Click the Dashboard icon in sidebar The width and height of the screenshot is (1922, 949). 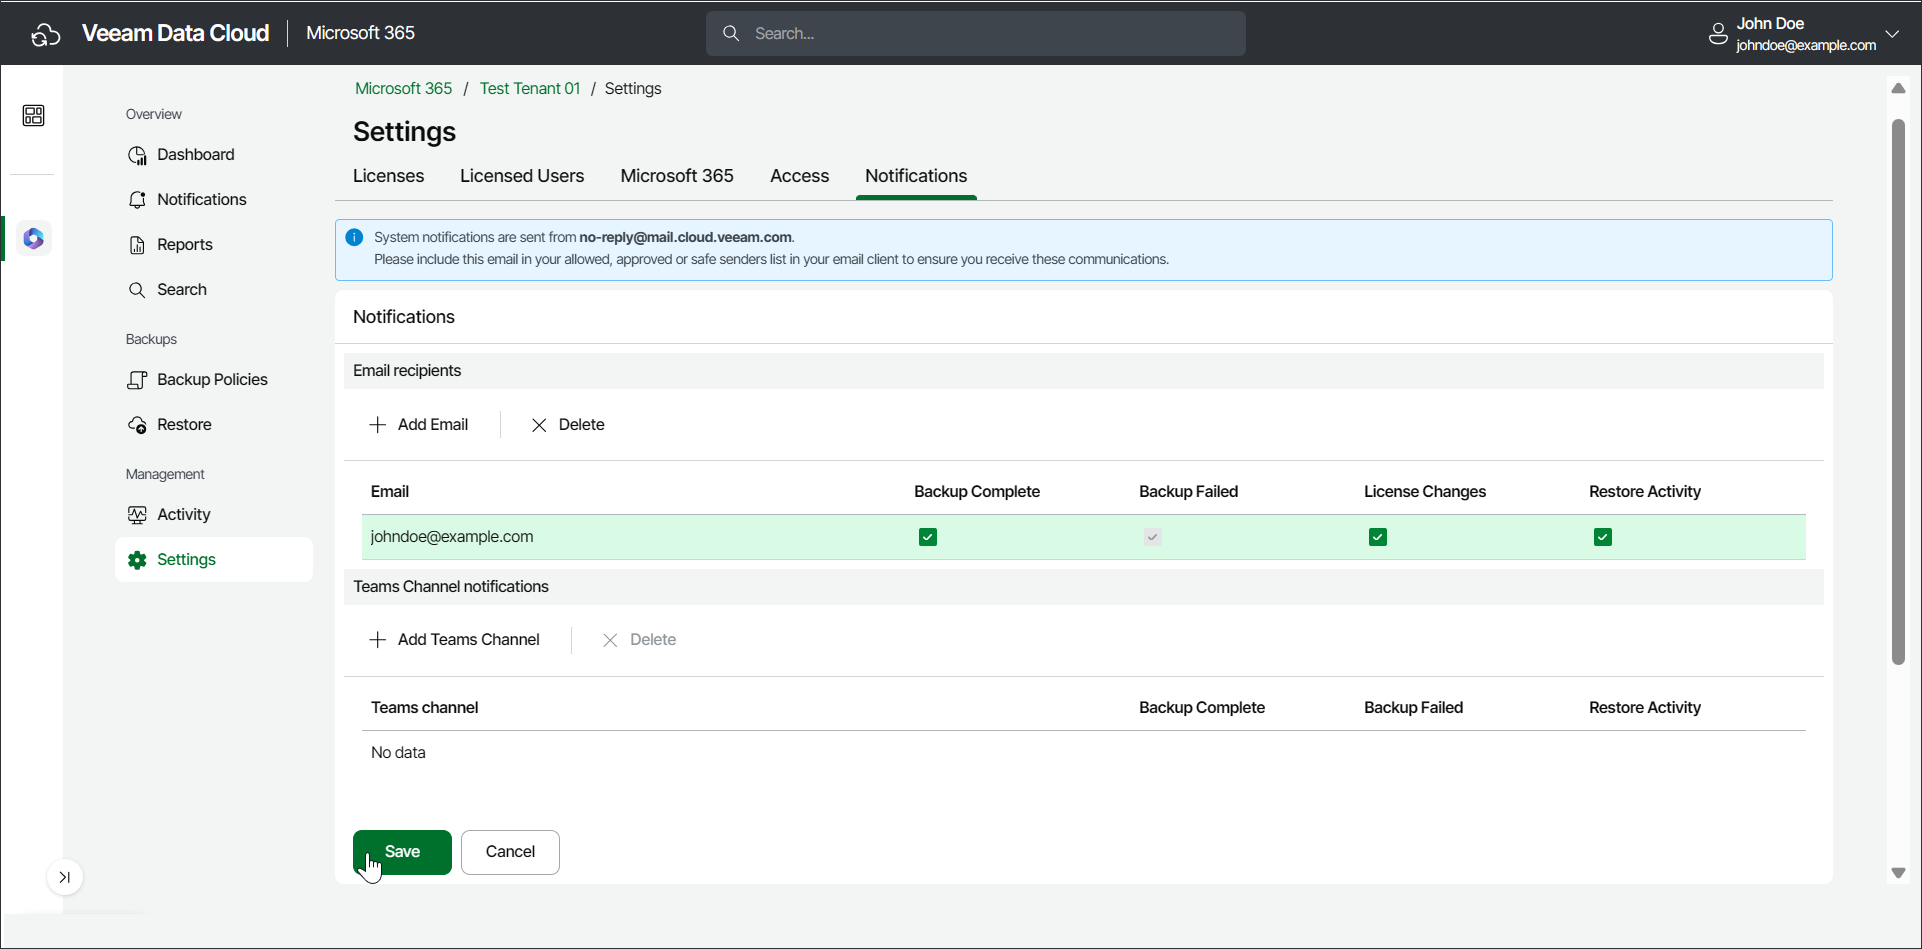[138, 155]
